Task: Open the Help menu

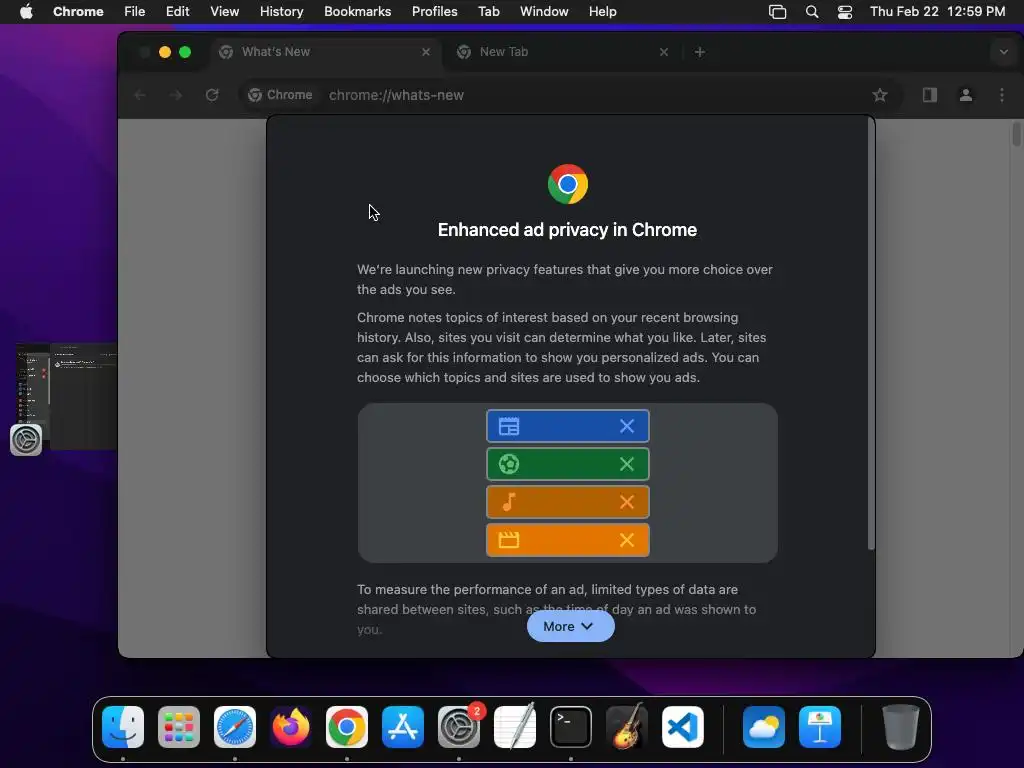Action: click(x=602, y=12)
